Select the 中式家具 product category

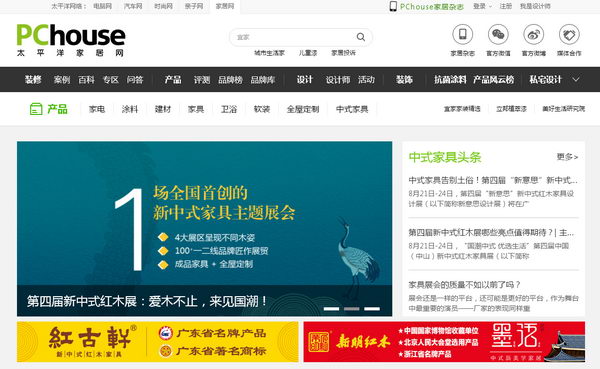pos(352,109)
